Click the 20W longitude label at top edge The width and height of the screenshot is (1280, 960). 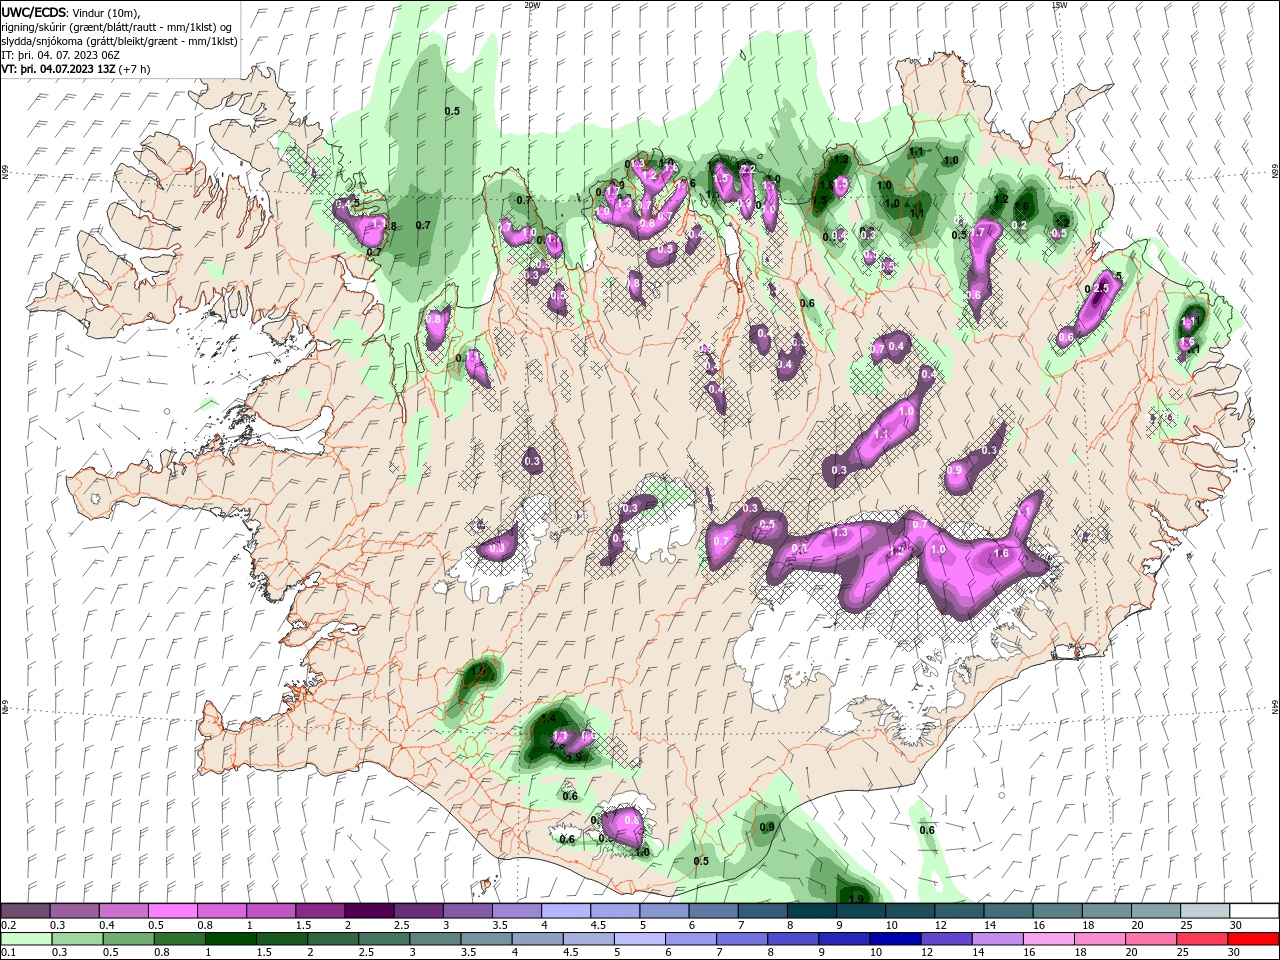pos(532,5)
